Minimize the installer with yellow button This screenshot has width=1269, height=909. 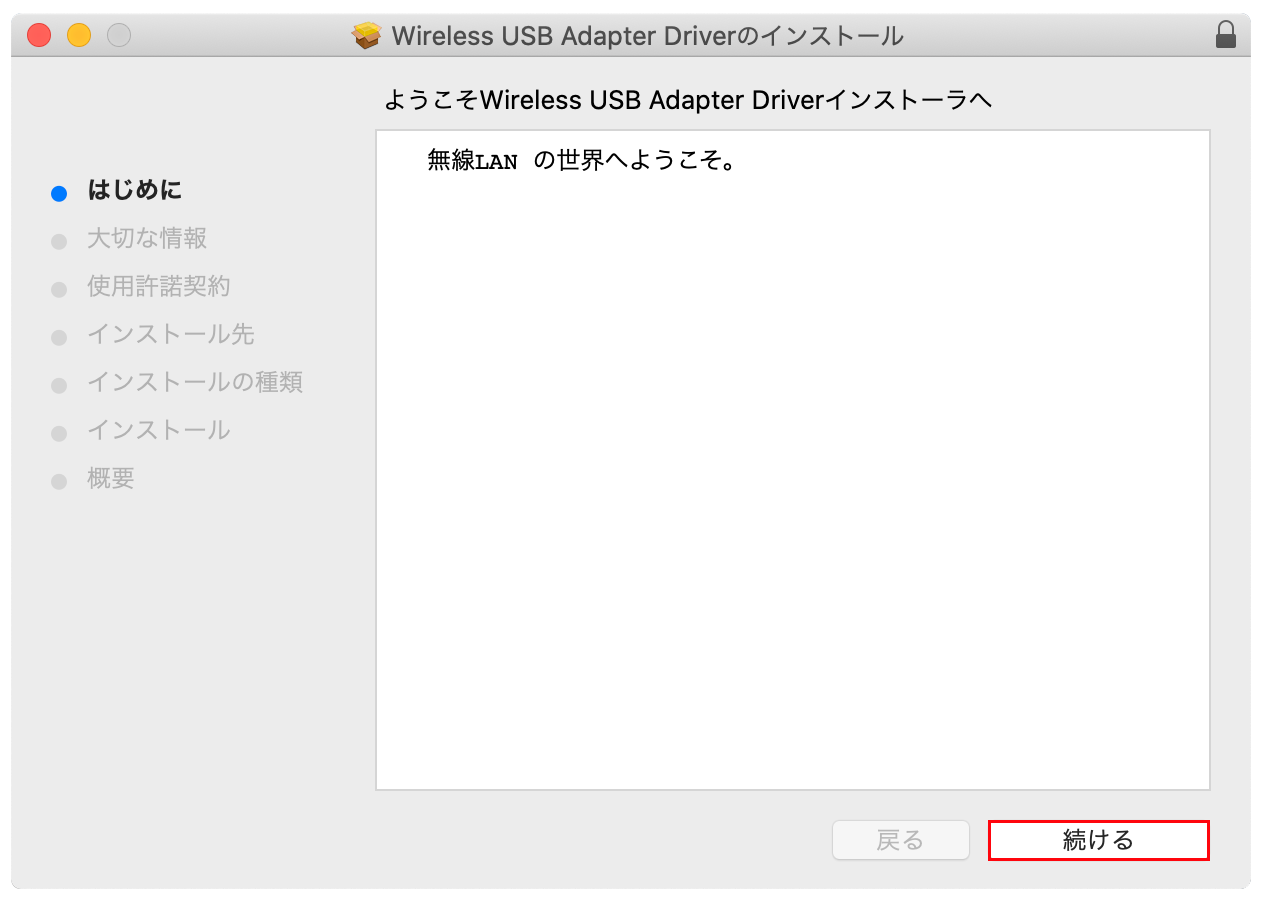coord(79,36)
